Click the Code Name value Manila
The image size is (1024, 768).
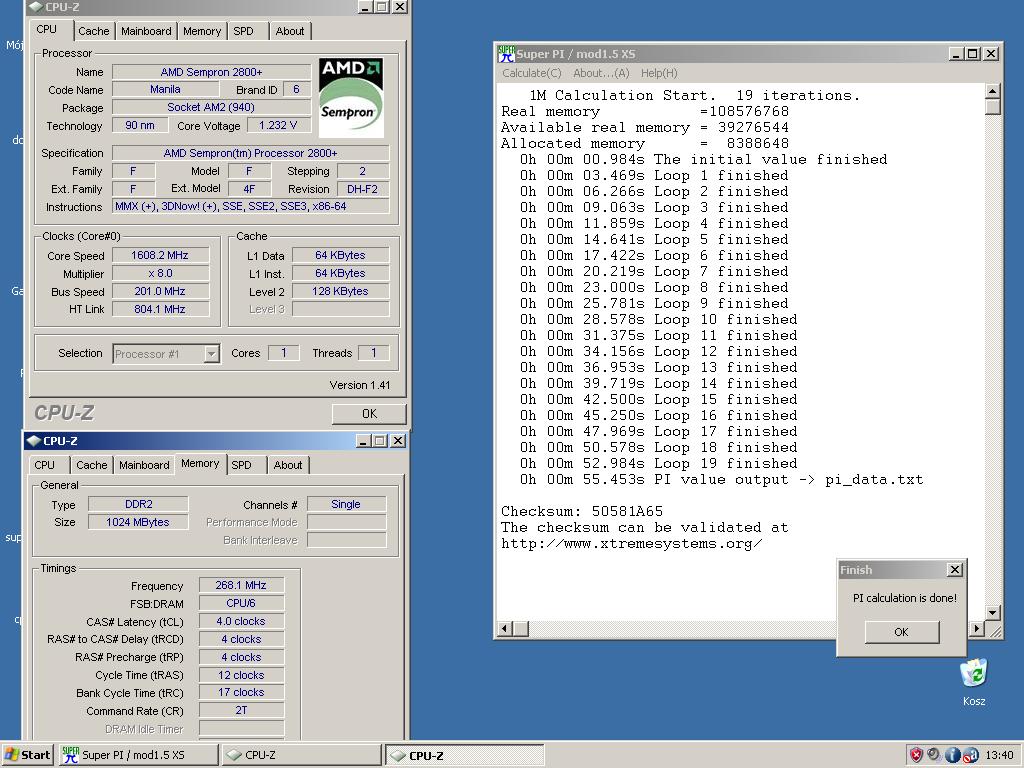coord(165,89)
